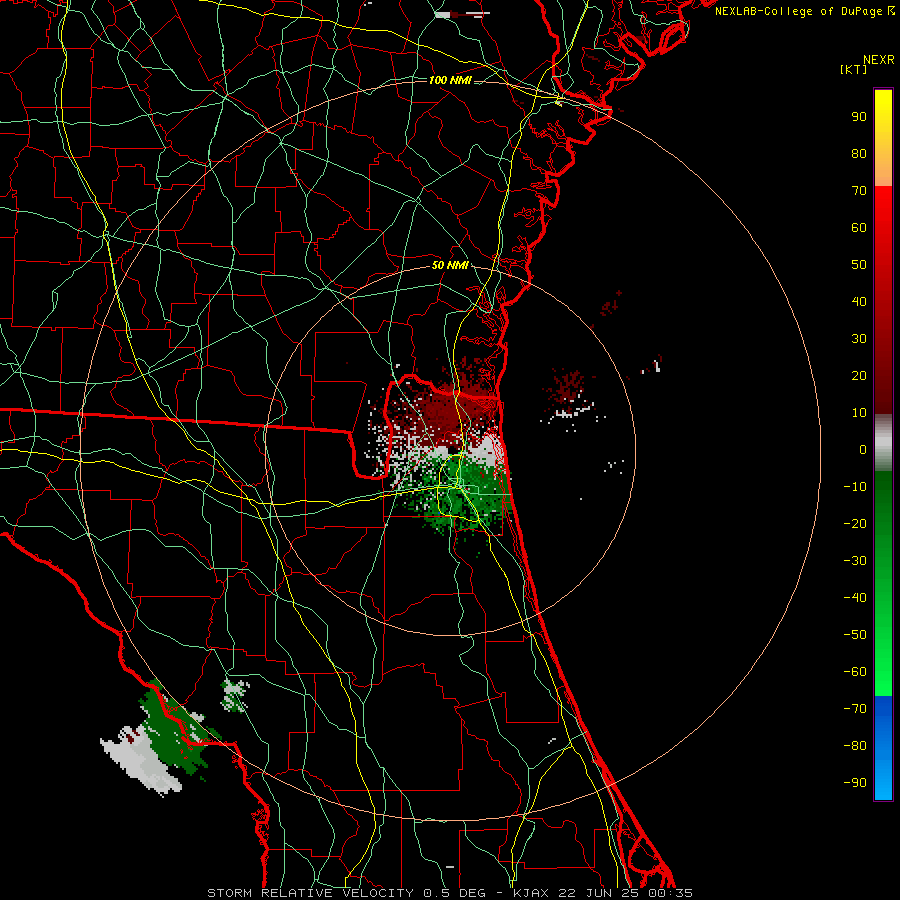Click the -90 label on the velocity scale
Viewport: 900px width, 900px height.
coord(855,783)
